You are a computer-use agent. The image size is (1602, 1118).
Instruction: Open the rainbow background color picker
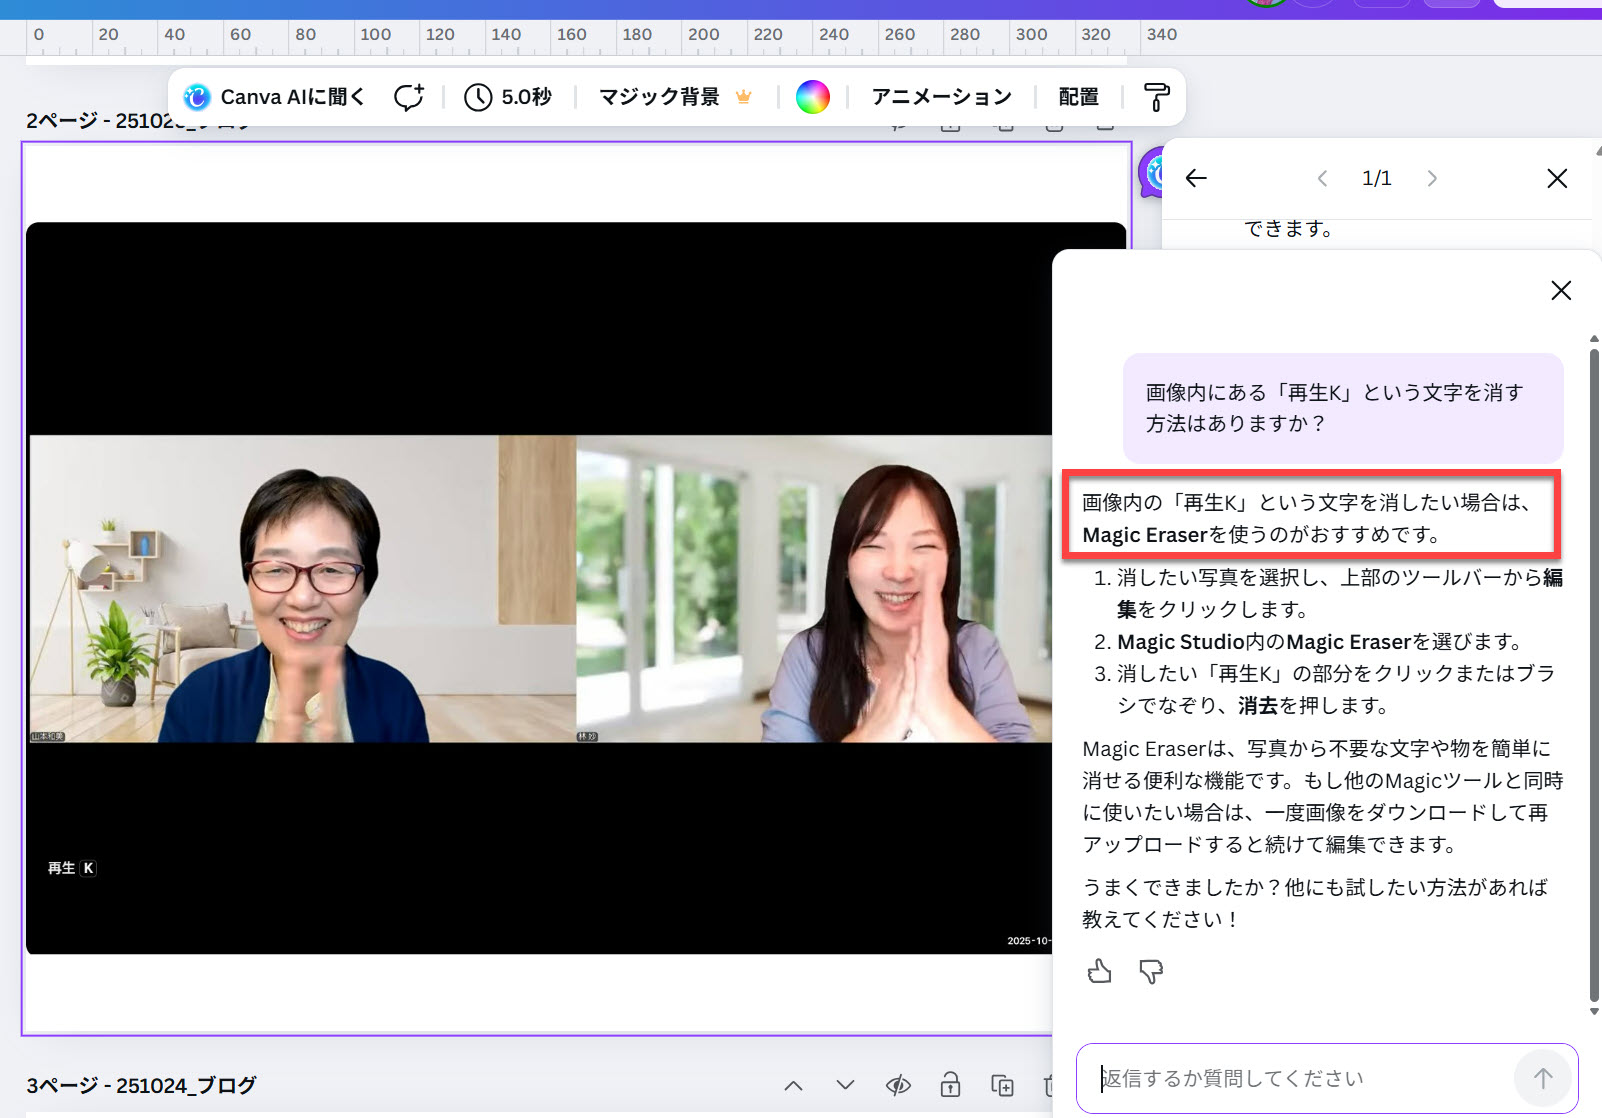[x=812, y=97]
